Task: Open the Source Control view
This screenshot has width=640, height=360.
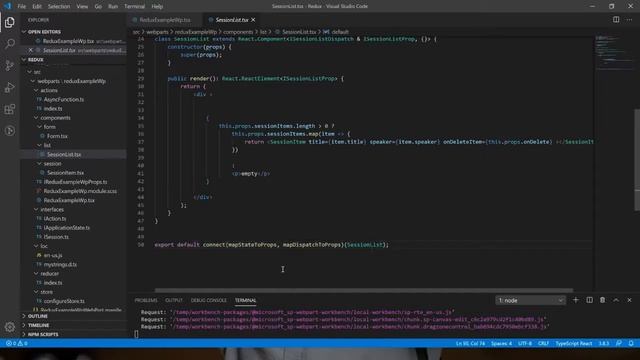Action: click(10, 65)
